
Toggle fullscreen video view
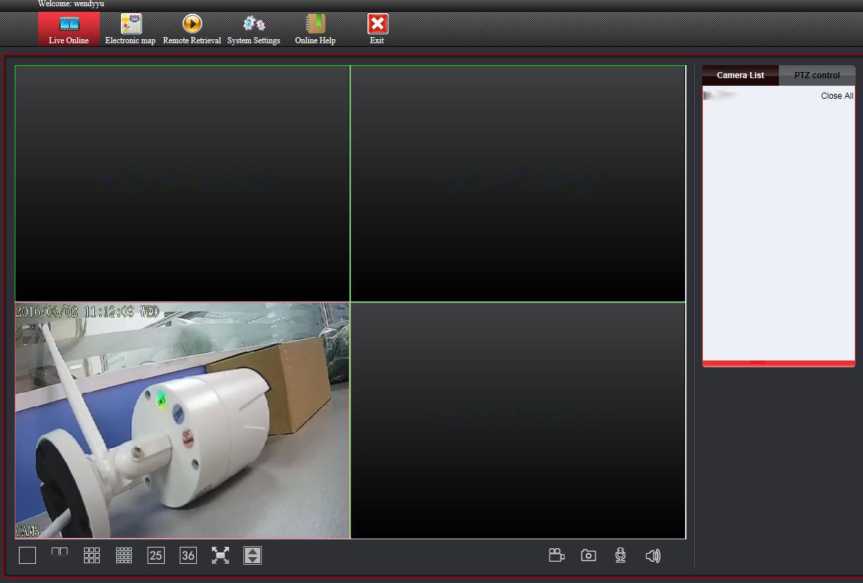click(x=220, y=556)
